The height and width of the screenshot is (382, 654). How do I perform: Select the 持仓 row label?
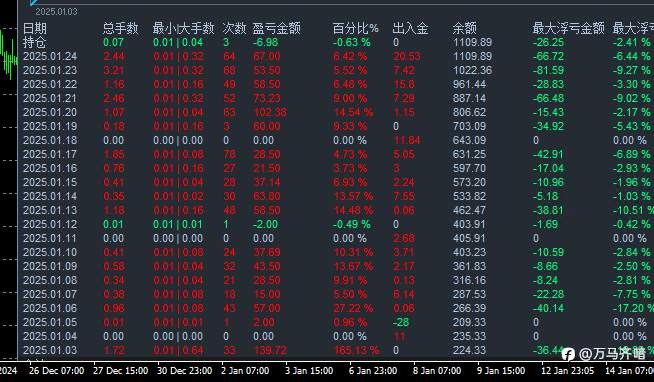click(35, 42)
